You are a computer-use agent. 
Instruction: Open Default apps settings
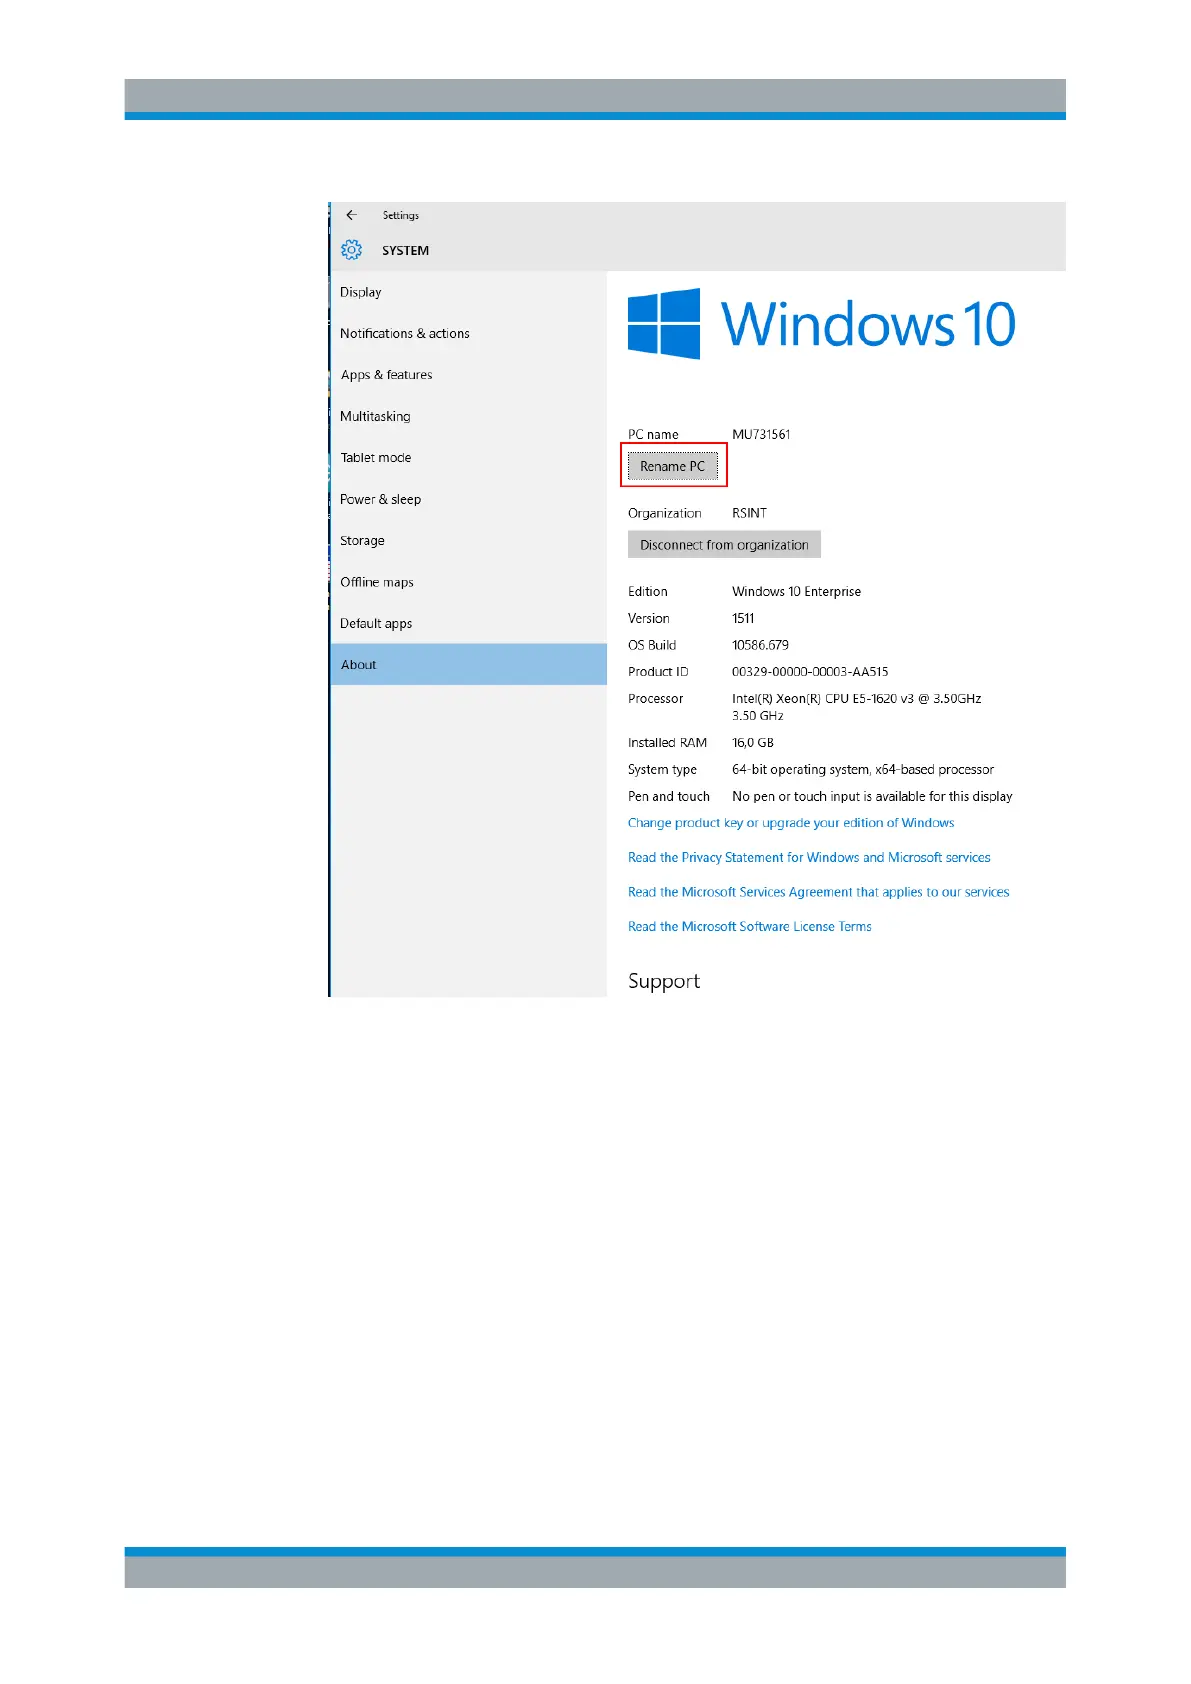coord(468,623)
